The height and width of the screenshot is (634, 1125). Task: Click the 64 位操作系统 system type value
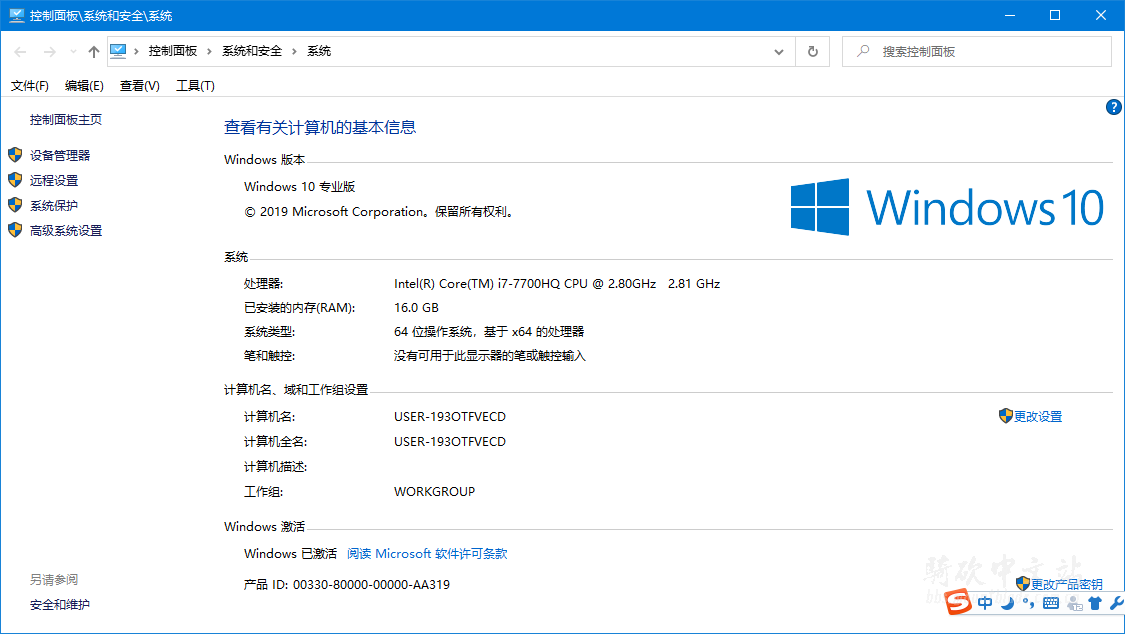(489, 332)
